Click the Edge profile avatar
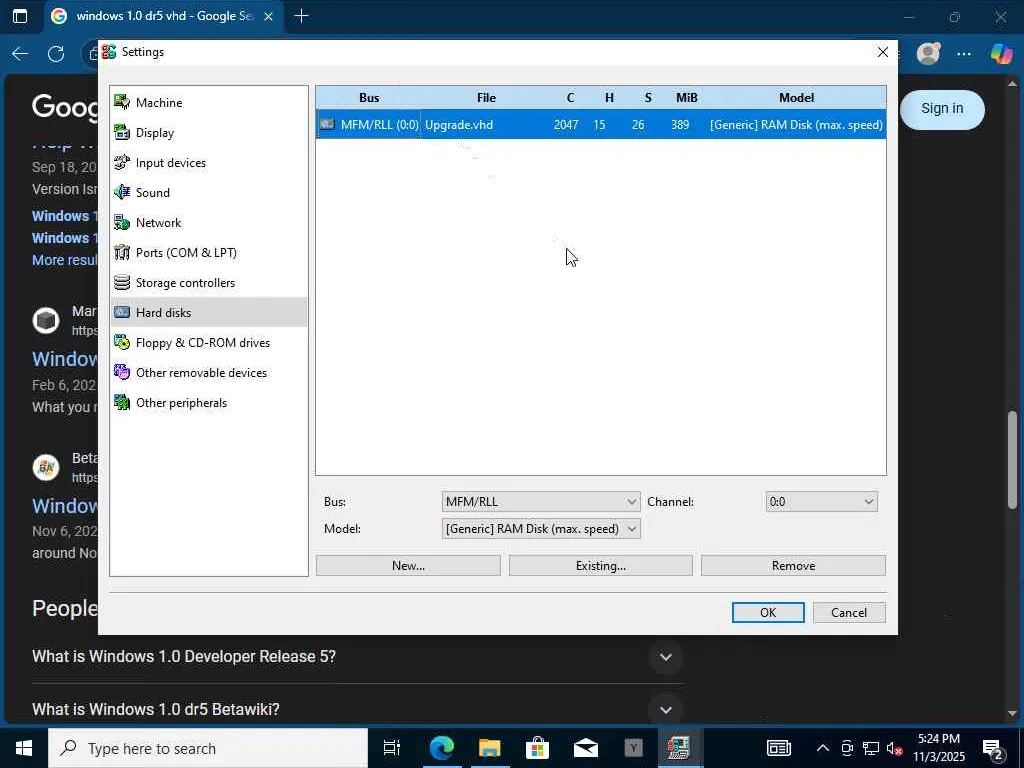The width and height of the screenshot is (1024, 768). [x=928, y=54]
